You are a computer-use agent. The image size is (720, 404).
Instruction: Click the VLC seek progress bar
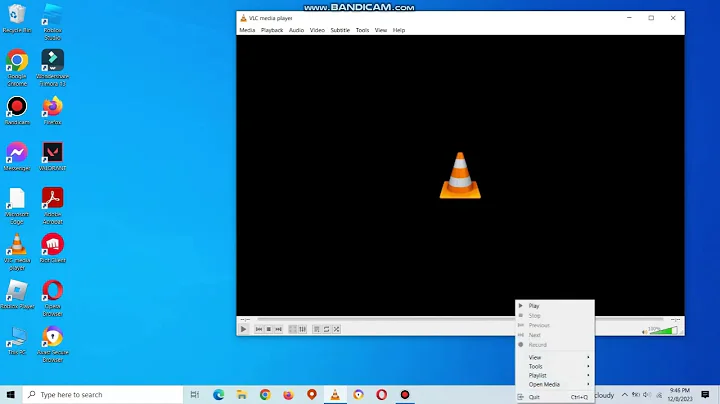460,319
